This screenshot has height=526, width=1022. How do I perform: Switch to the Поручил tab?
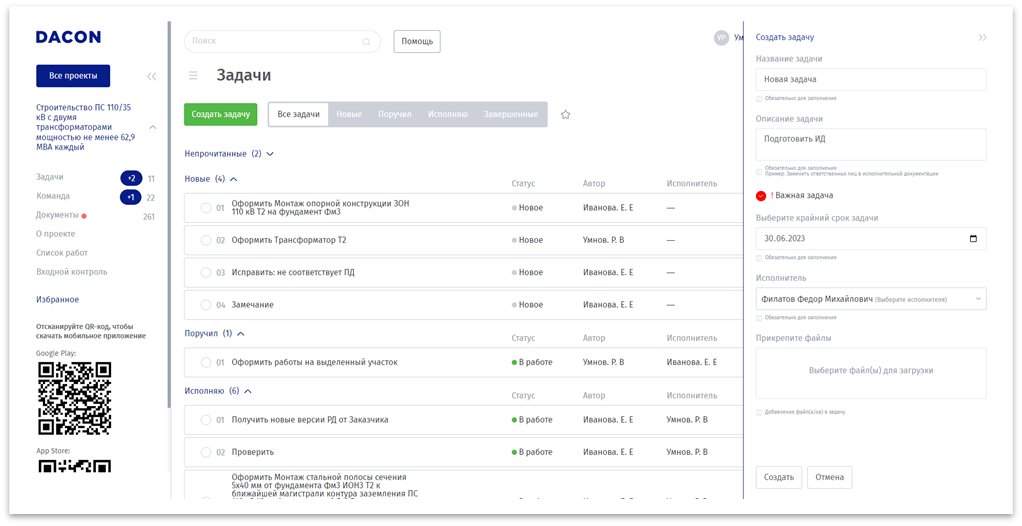(394, 115)
